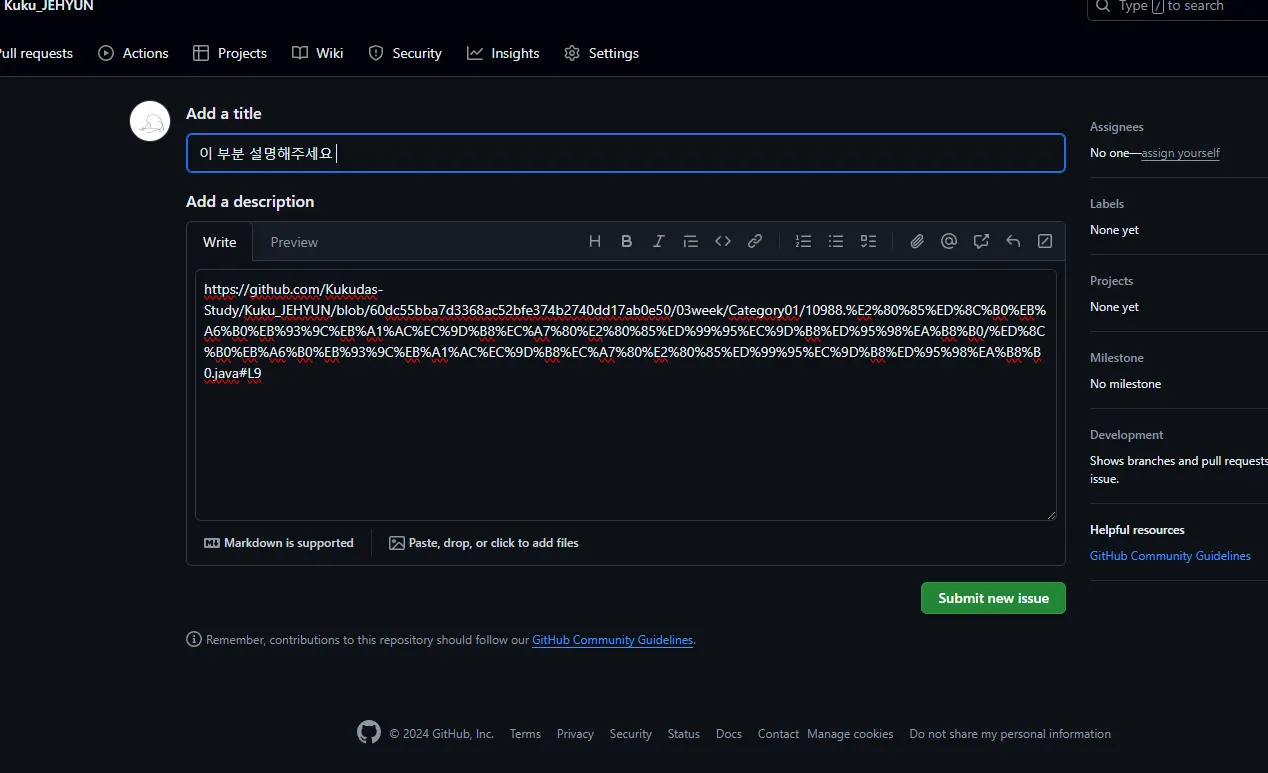Open the Projects sidebar section
The image size is (1268, 773).
point(1111,281)
